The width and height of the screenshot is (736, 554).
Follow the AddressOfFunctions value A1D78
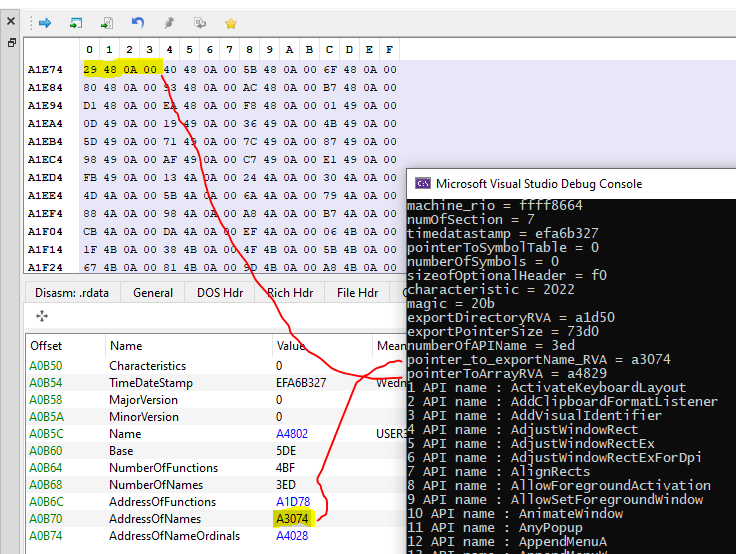292,501
